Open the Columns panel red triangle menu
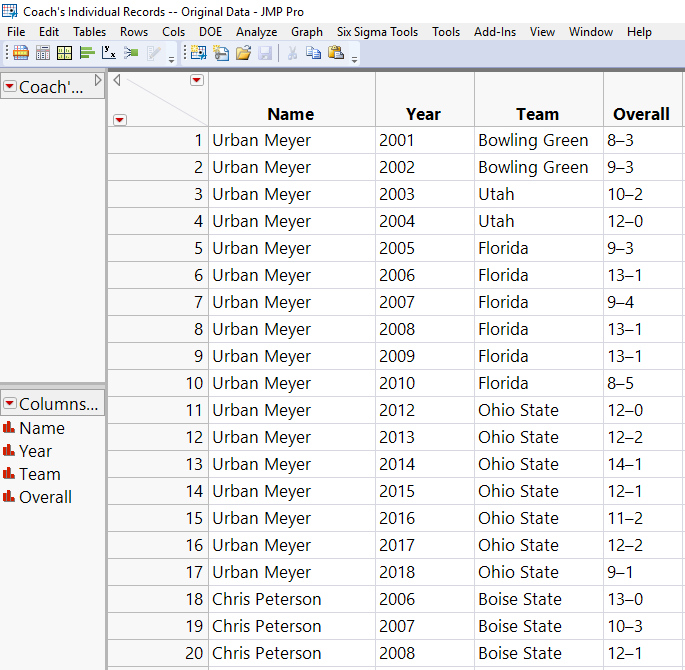This screenshot has height=670, width=685. [x=10, y=404]
